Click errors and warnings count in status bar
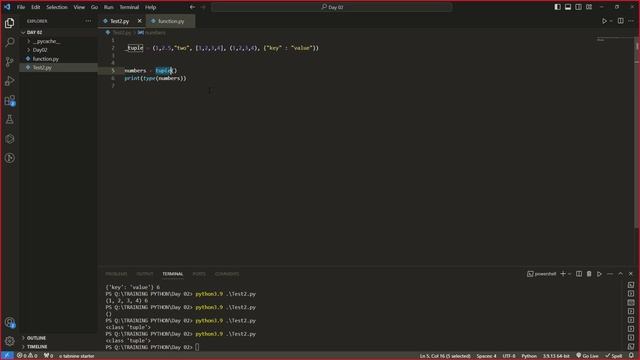This screenshot has height=360, width=640. pyautogui.click(x=27, y=356)
